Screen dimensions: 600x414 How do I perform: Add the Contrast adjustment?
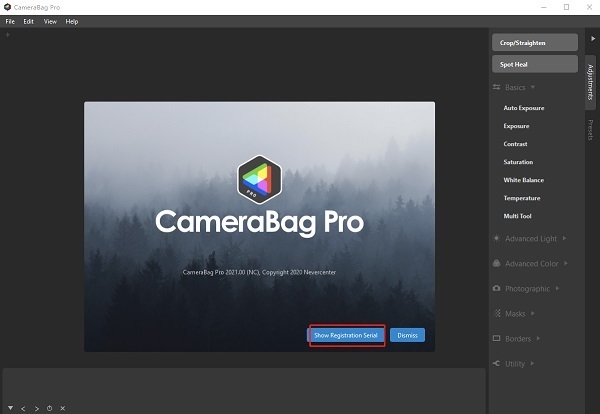(x=515, y=144)
